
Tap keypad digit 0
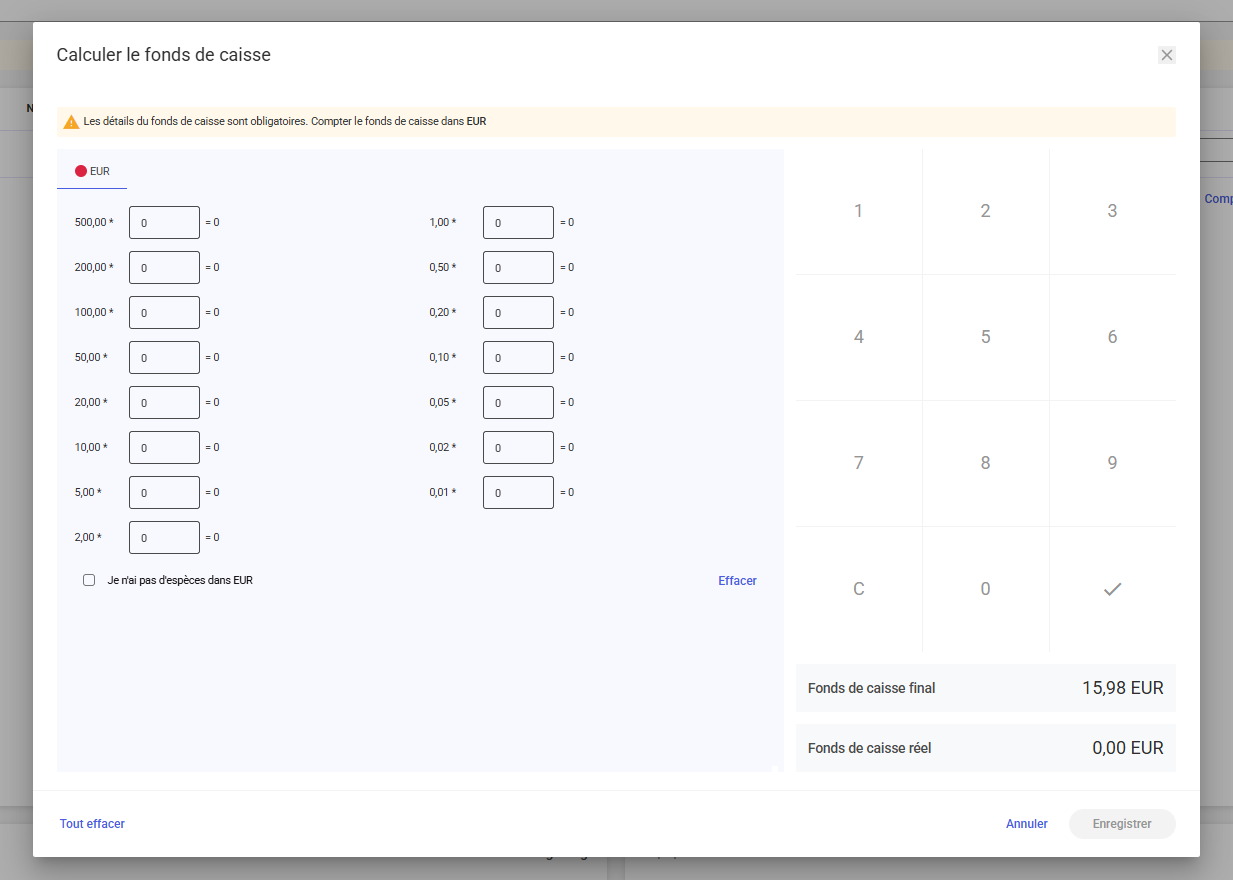985,589
